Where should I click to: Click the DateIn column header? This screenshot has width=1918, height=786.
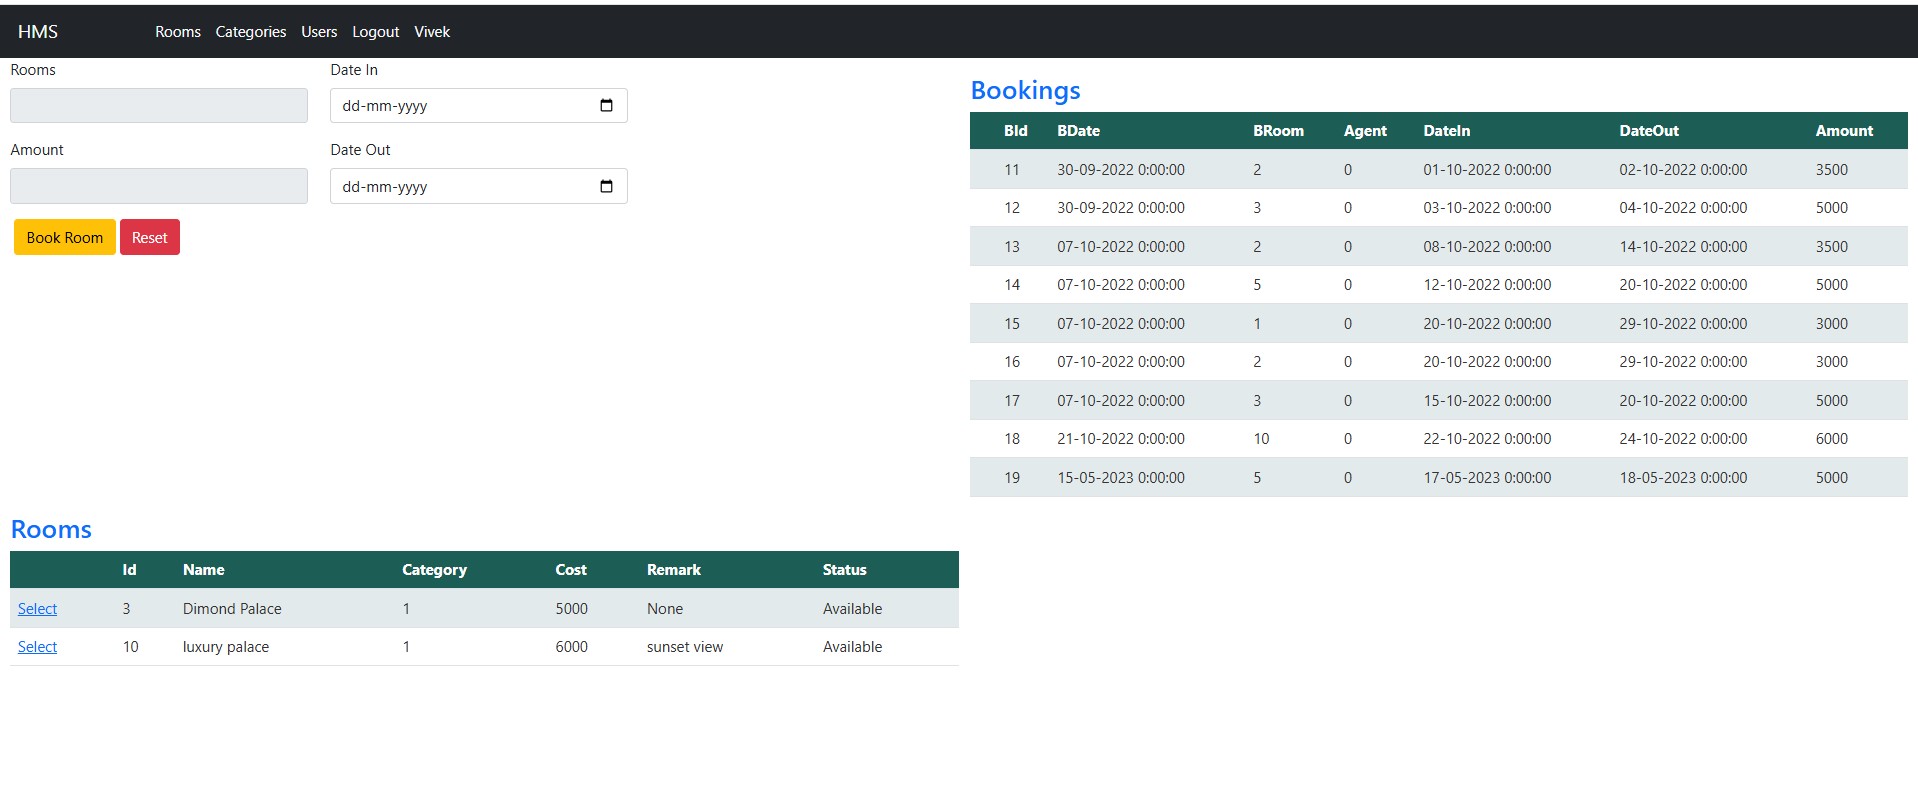pyautogui.click(x=1447, y=131)
